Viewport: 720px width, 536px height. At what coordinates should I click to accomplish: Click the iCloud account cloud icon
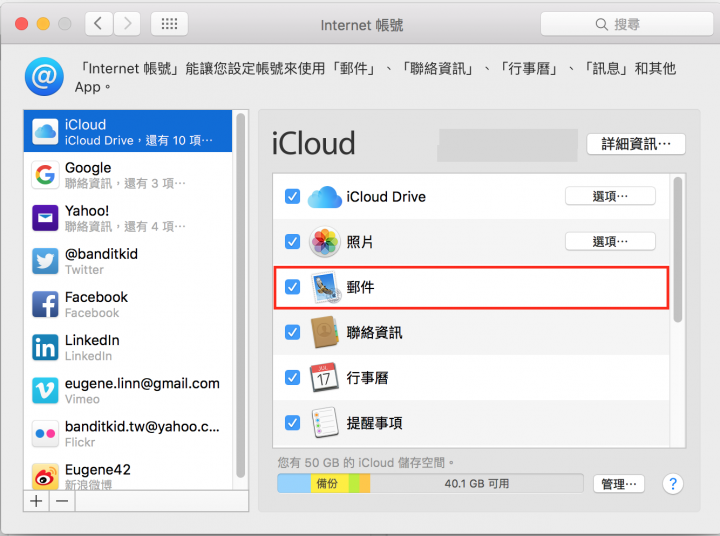(45, 131)
